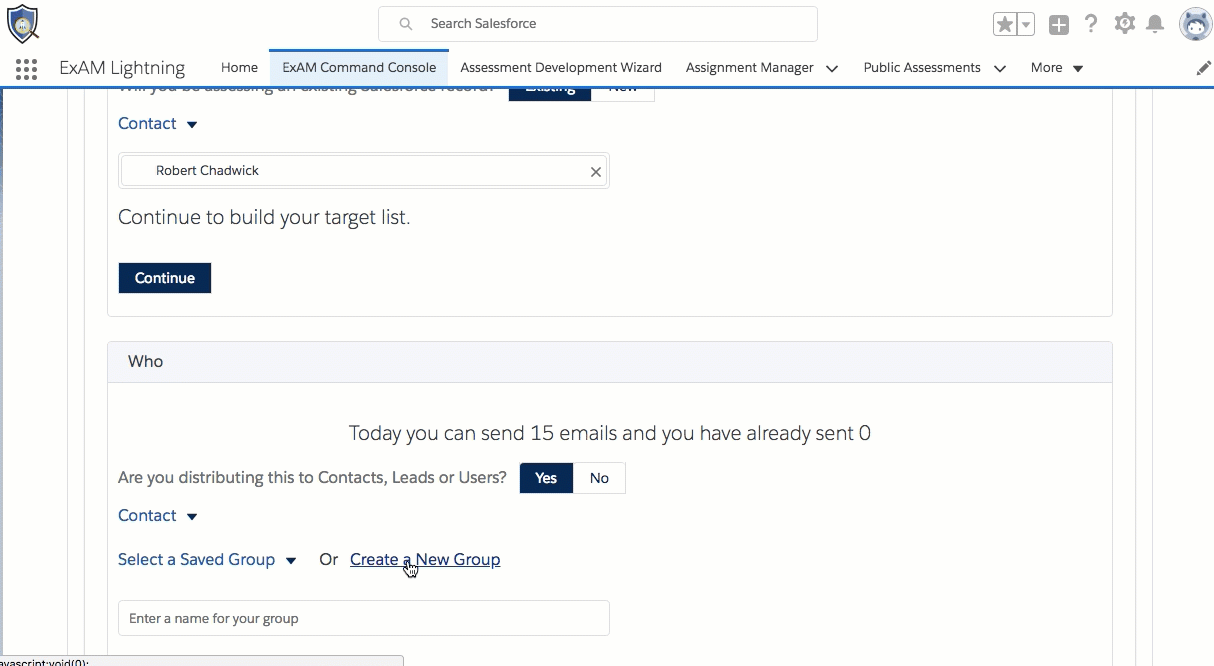Click the Who section header
This screenshot has width=1214, height=666.
pyautogui.click(x=610, y=362)
